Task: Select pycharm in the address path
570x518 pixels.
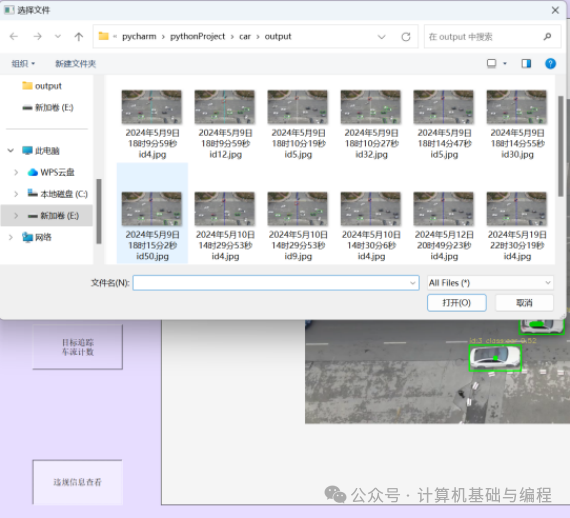Action: (139, 36)
